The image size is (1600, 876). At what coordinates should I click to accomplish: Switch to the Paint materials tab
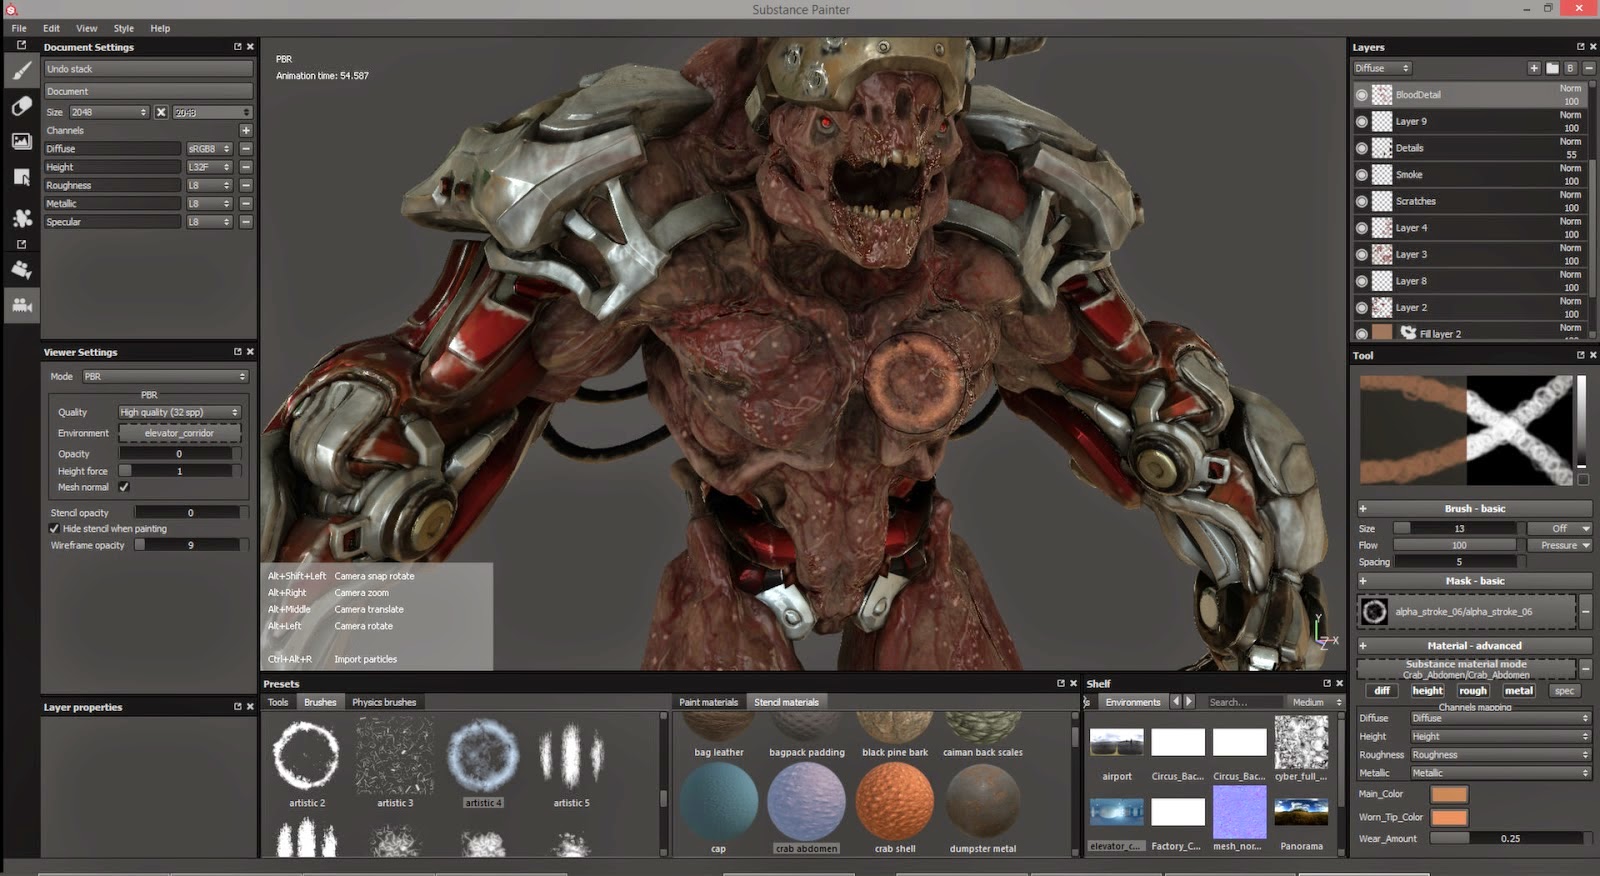tap(708, 702)
